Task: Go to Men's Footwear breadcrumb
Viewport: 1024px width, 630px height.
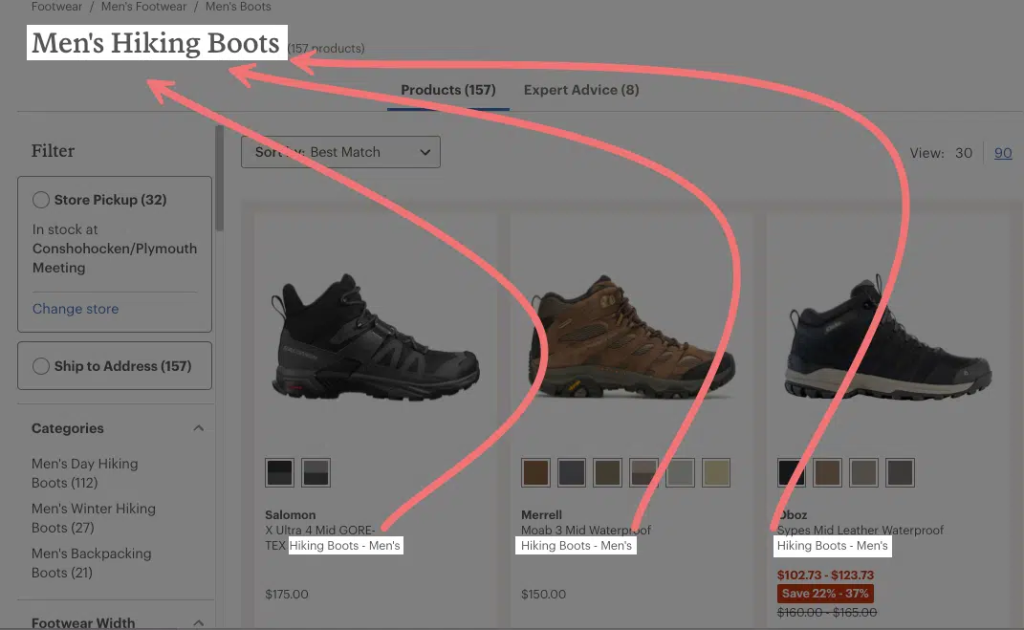Action: click(146, 7)
